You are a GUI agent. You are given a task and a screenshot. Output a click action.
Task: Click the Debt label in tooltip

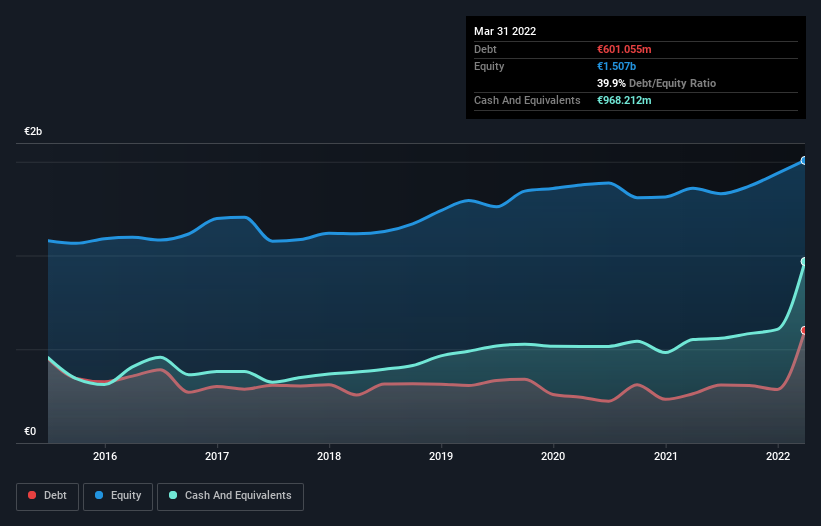click(485, 49)
